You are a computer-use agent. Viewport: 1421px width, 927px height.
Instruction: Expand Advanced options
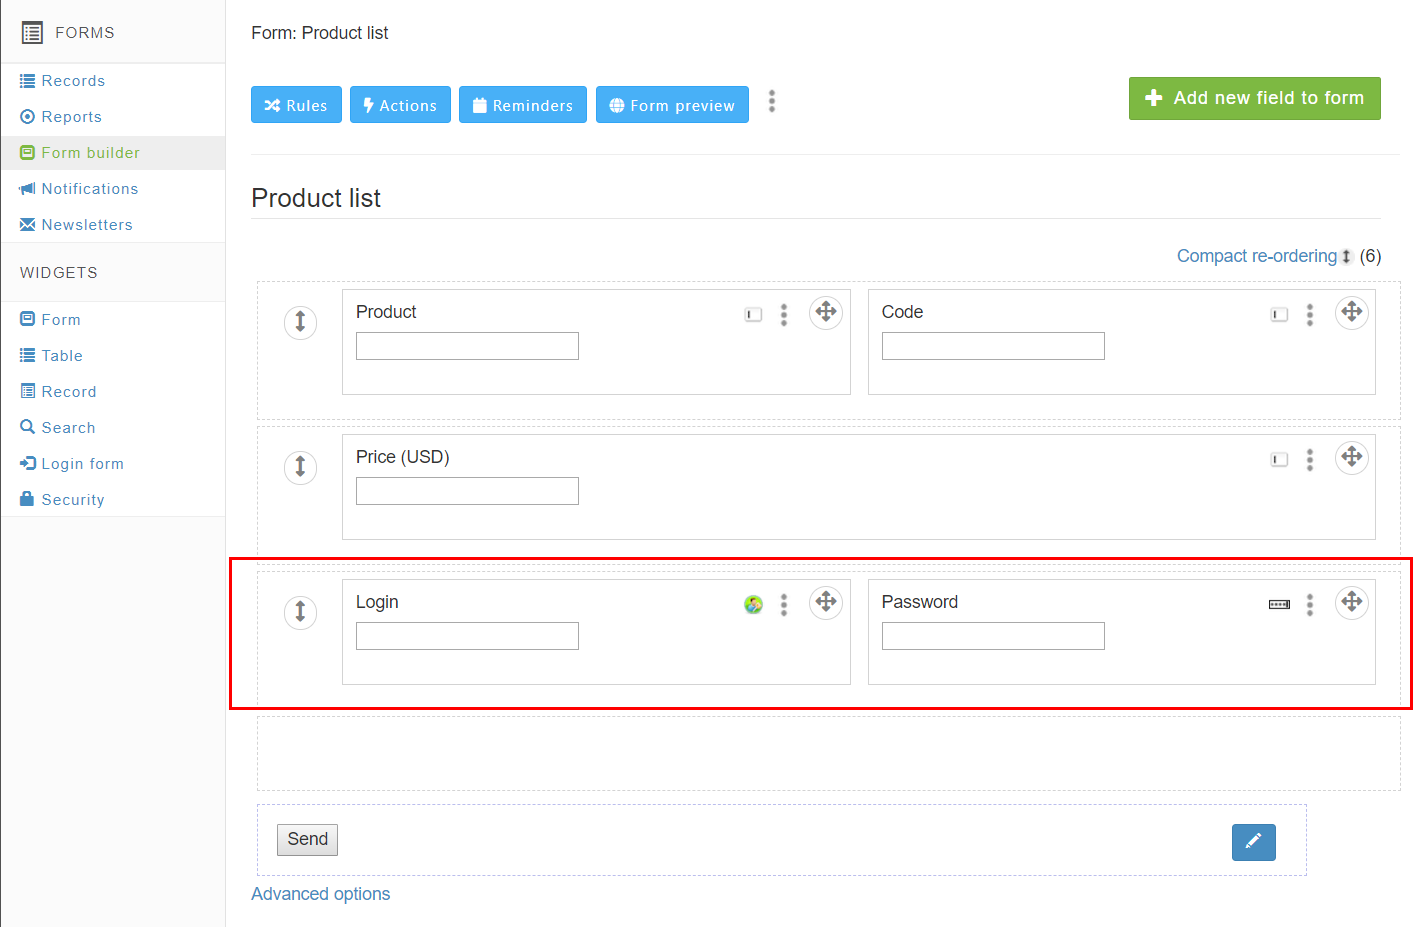(320, 894)
